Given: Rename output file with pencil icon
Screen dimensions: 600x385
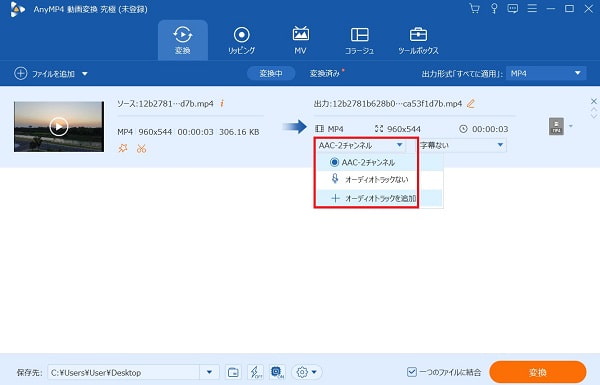Looking at the screenshot, I should pyautogui.click(x=471, y=103).
